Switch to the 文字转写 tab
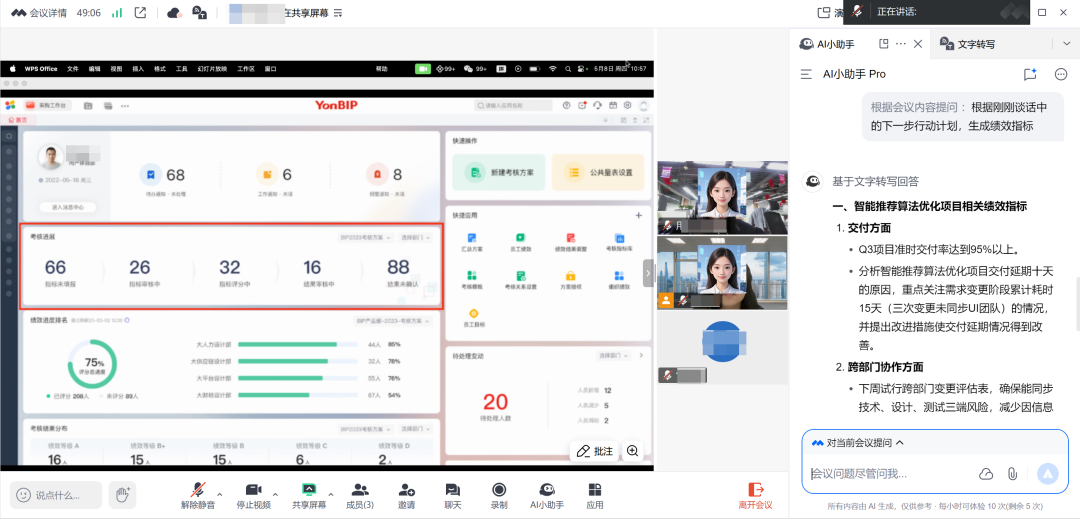Image resolution: width=1080 pixels, height=519 pixels. coord(975,44)
